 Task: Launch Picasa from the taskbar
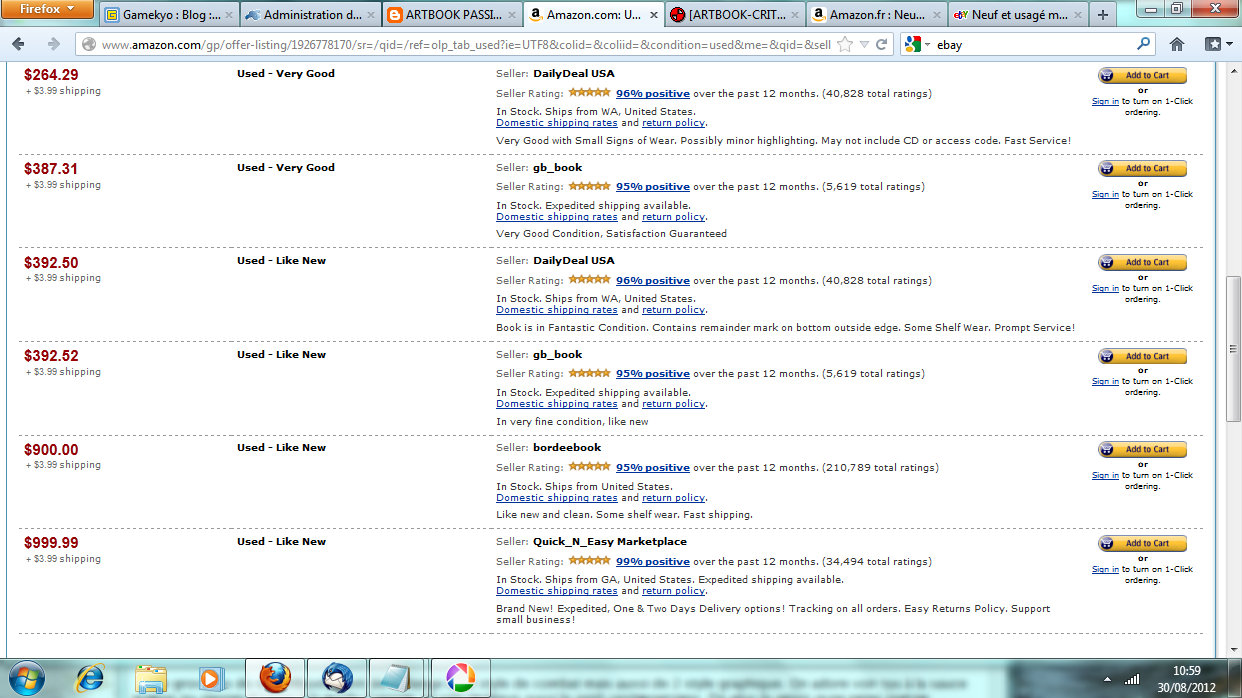(x=460, y=678)
